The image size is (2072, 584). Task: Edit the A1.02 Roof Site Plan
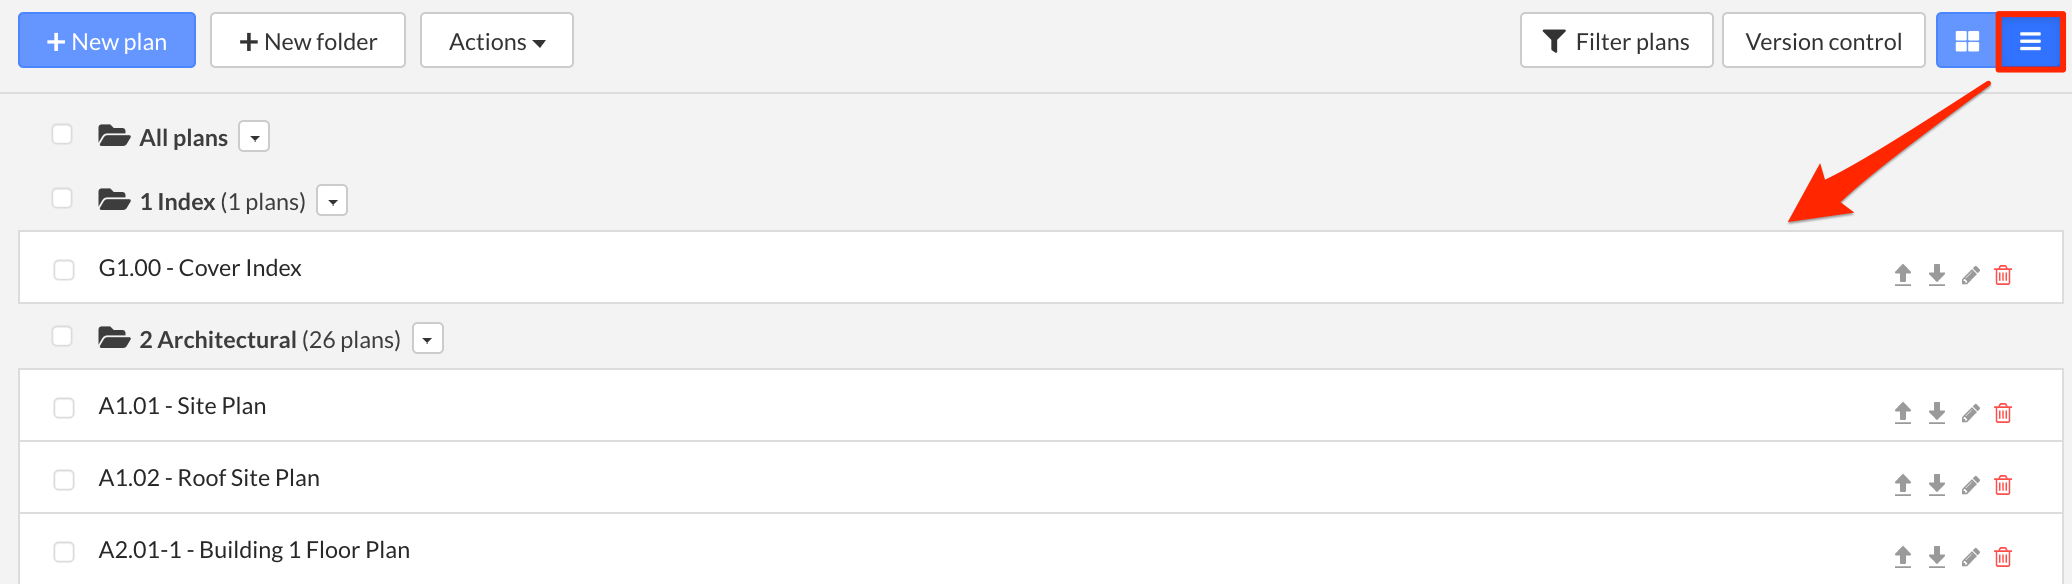coord(1970,485)
